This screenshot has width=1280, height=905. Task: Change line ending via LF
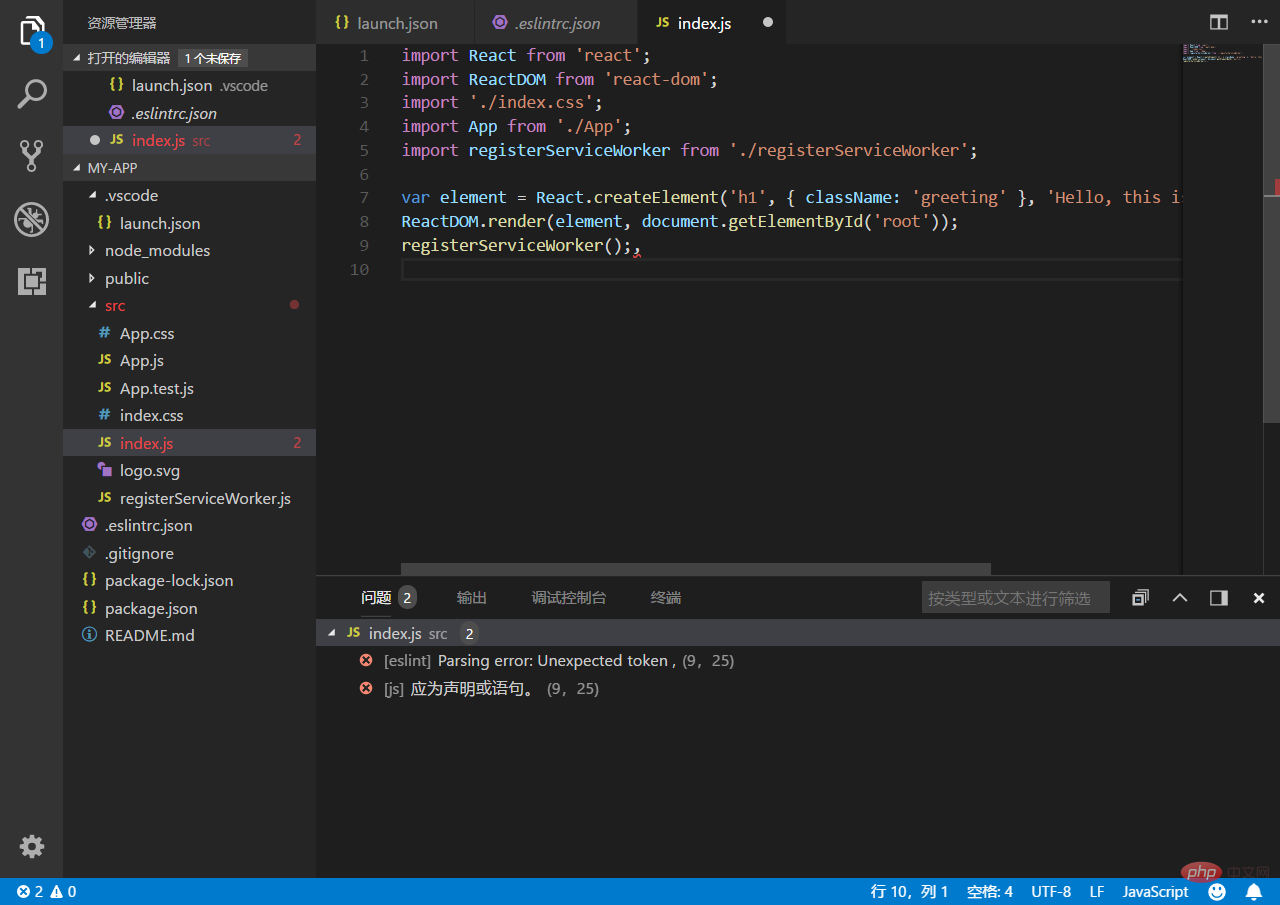[x=1097, y=892]
